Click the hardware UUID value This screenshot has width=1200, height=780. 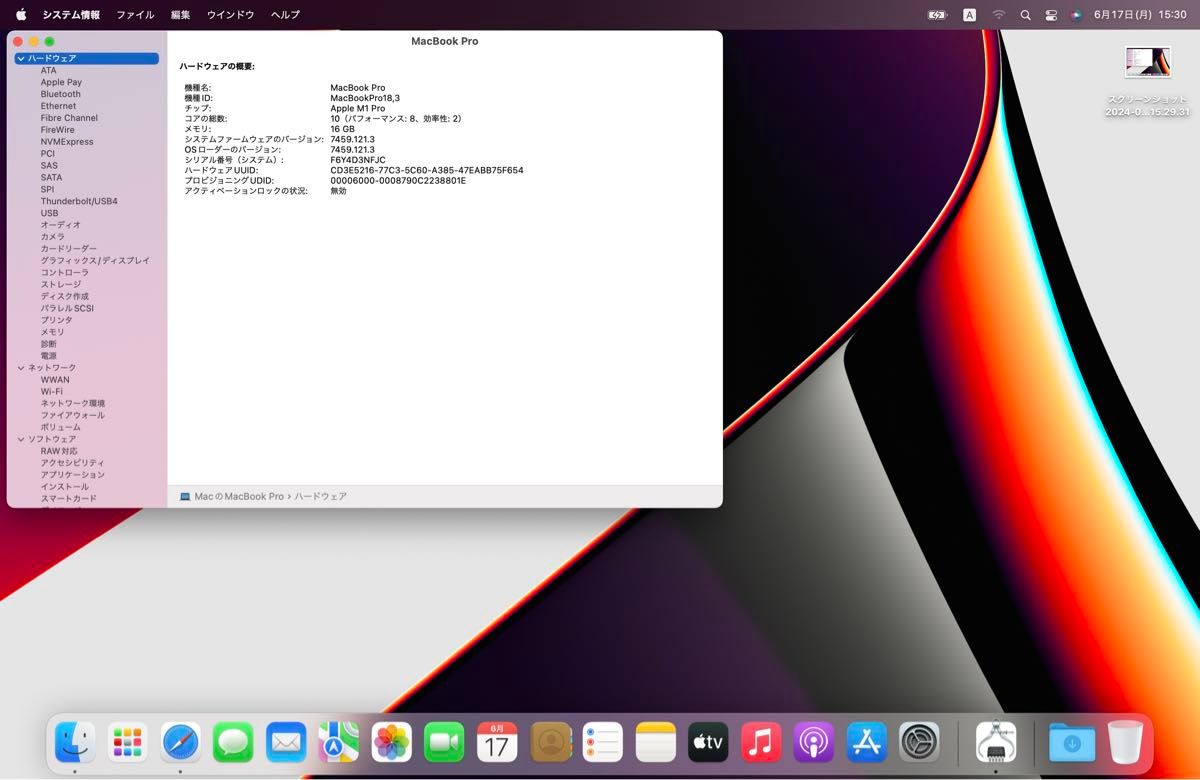pos(427,170)
